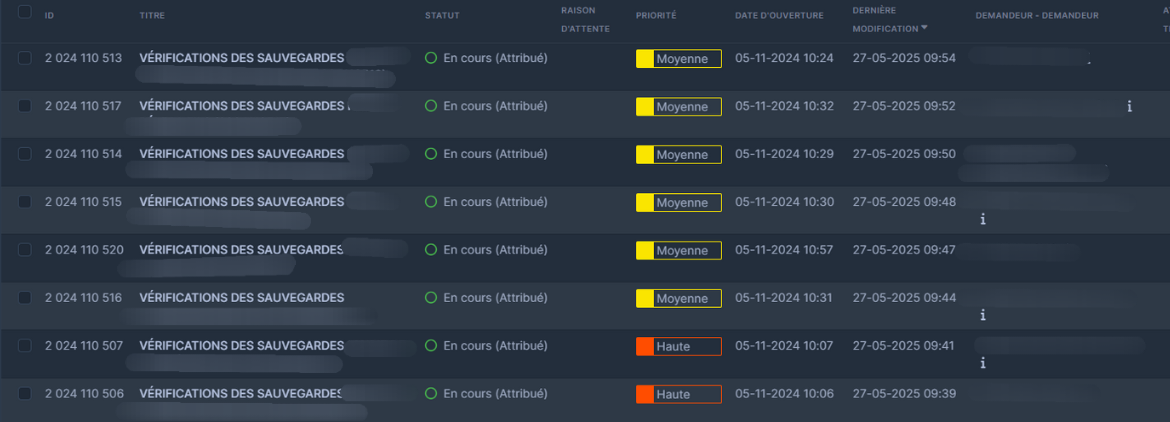Sort tickets by the Date d'ouverture header
This screenshot has width=1170, height=422.
779,16
